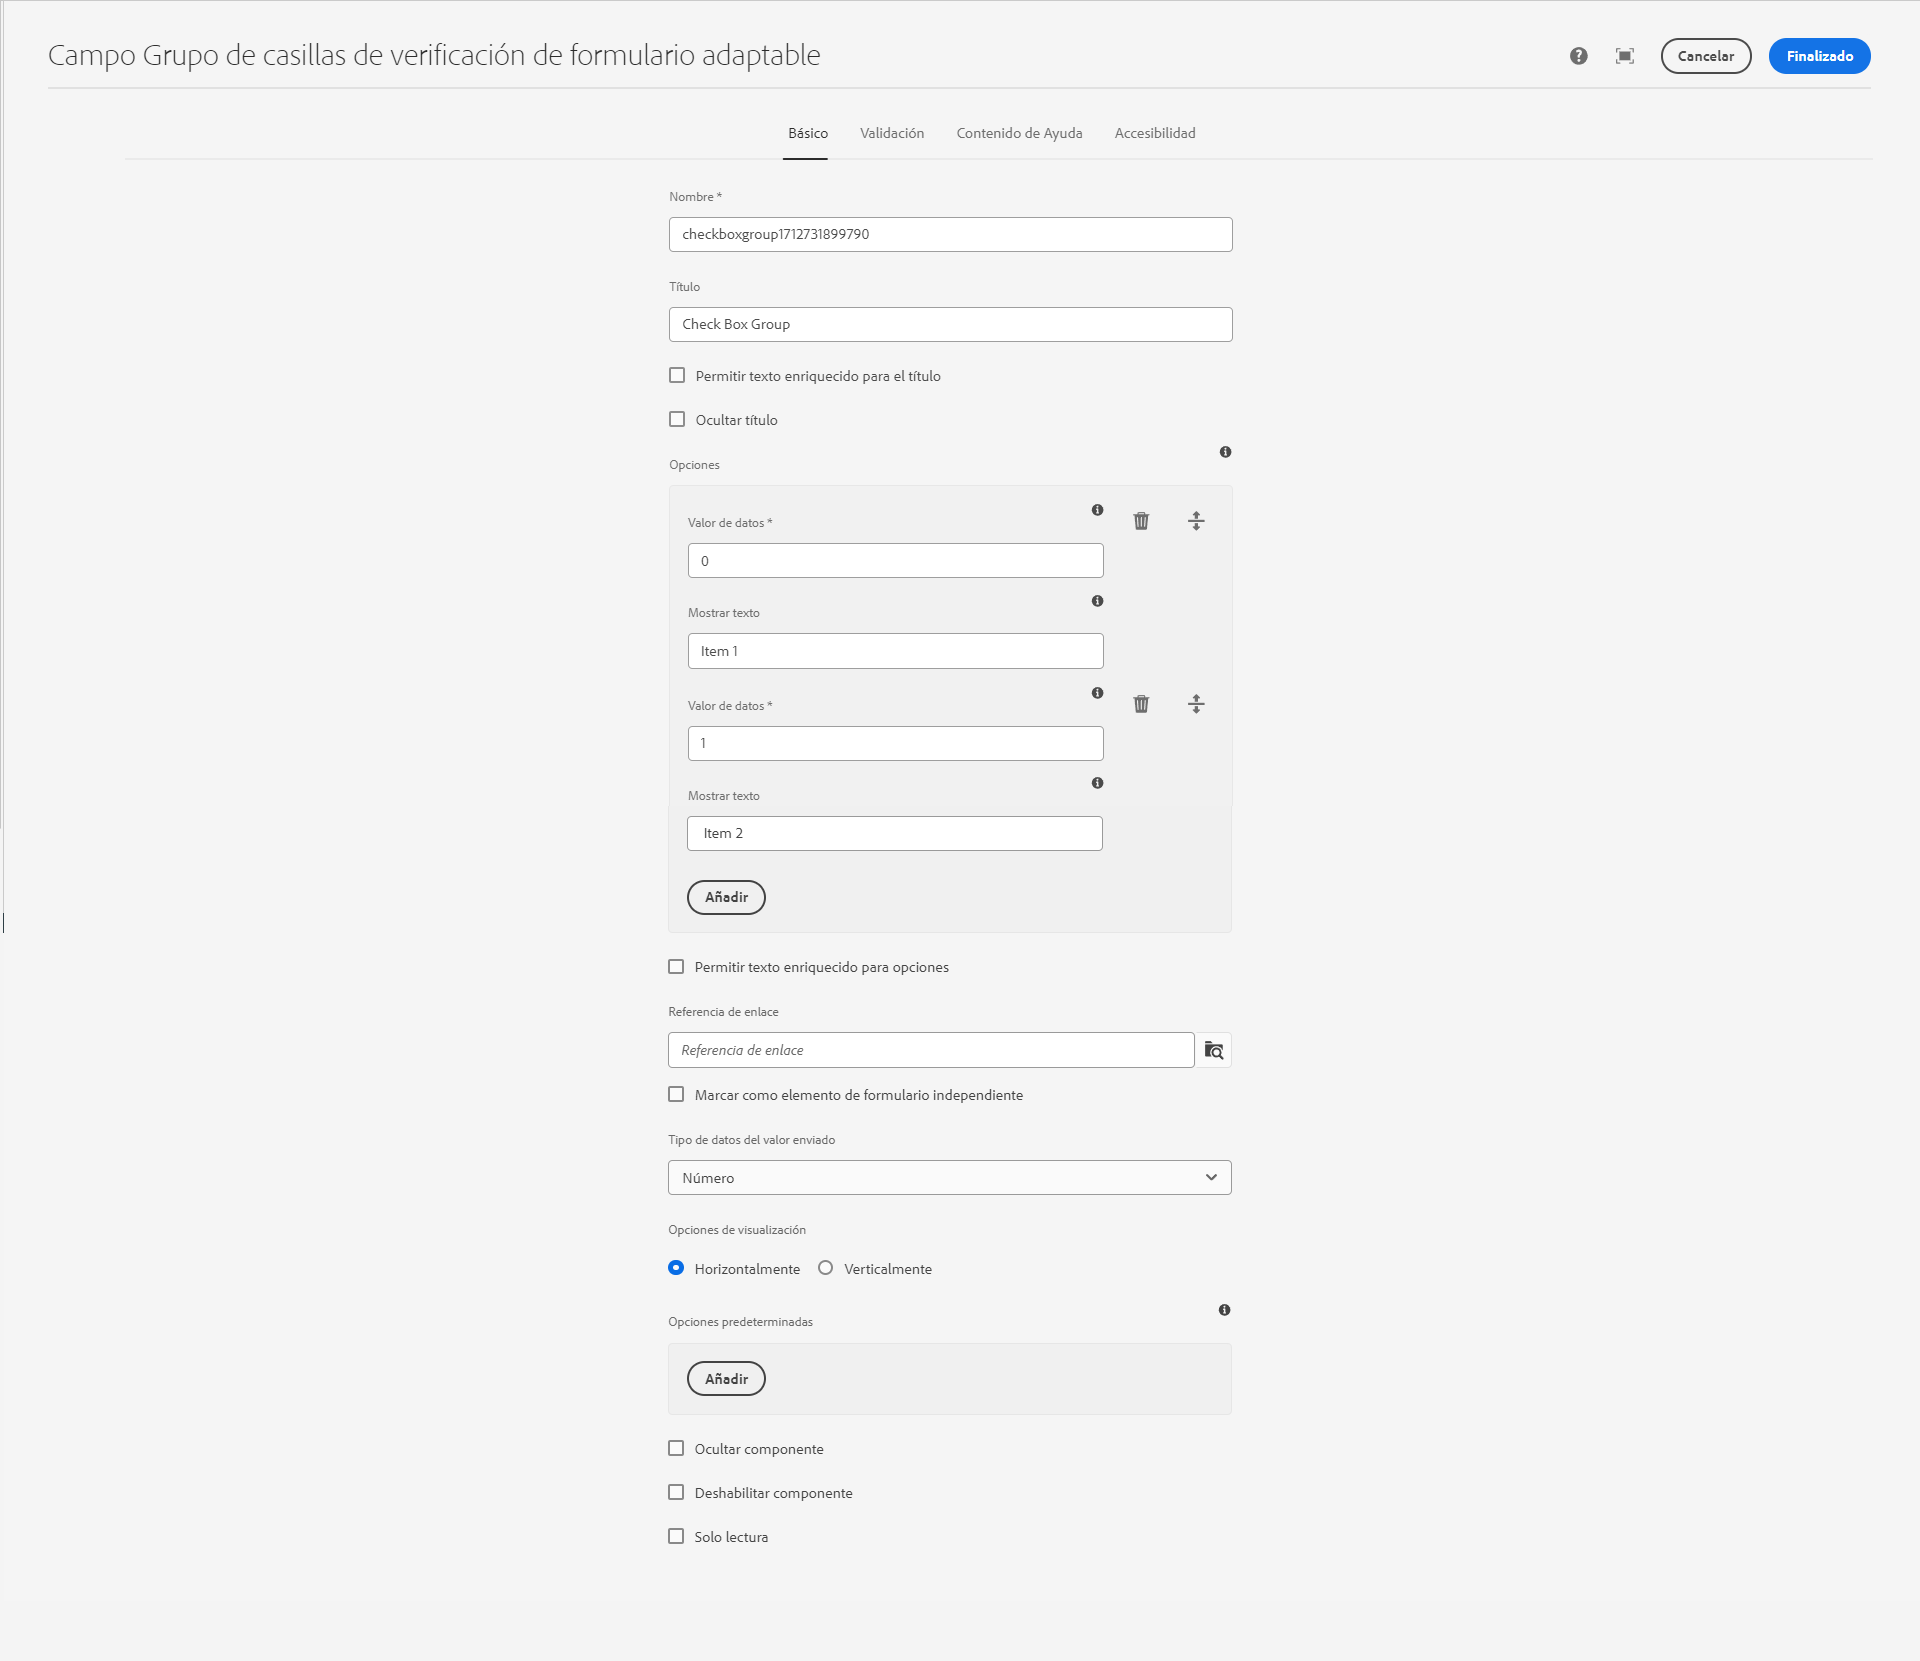
Task: Click the Cancelar button
Action: click(1705, 56)
